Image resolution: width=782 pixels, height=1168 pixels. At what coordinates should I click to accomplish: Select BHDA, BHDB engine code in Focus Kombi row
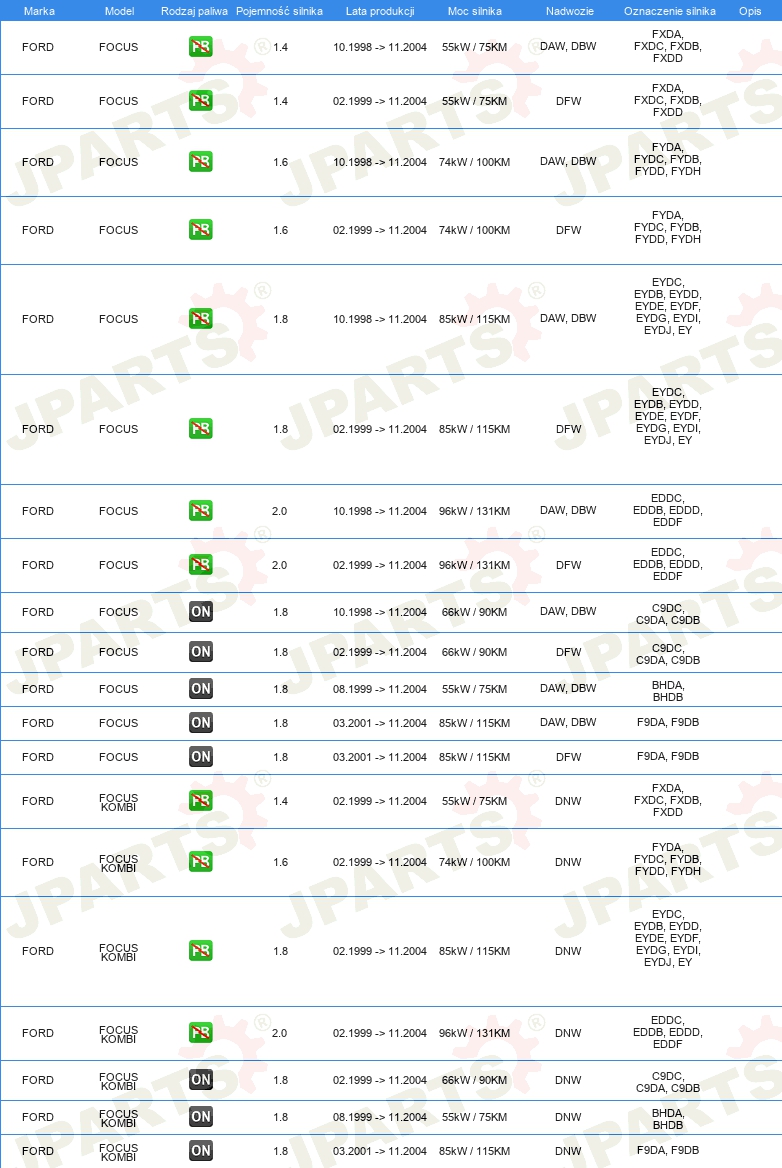[x=668, y=1119]
